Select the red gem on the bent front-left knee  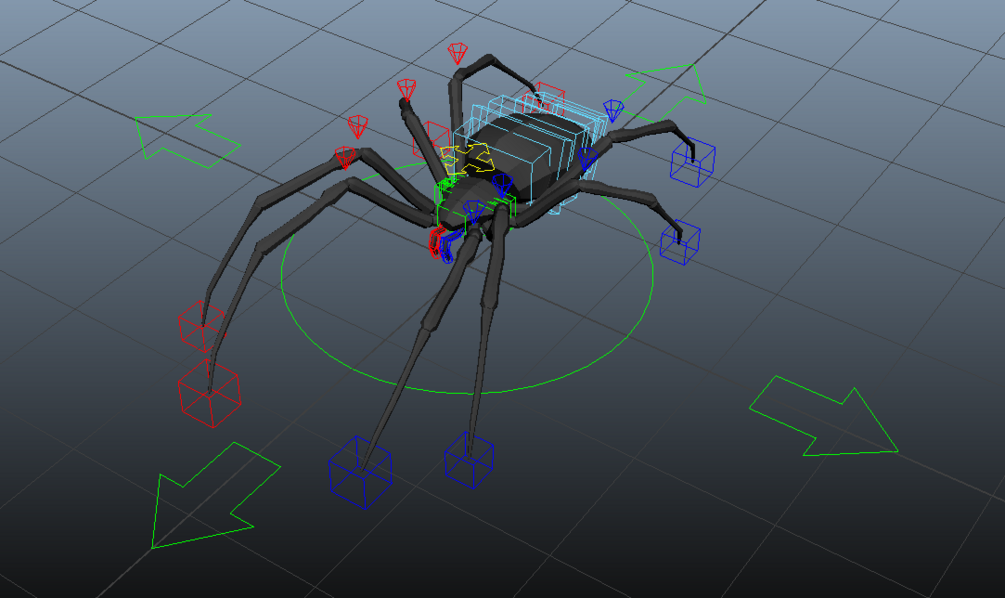click(x=345, y=157)
